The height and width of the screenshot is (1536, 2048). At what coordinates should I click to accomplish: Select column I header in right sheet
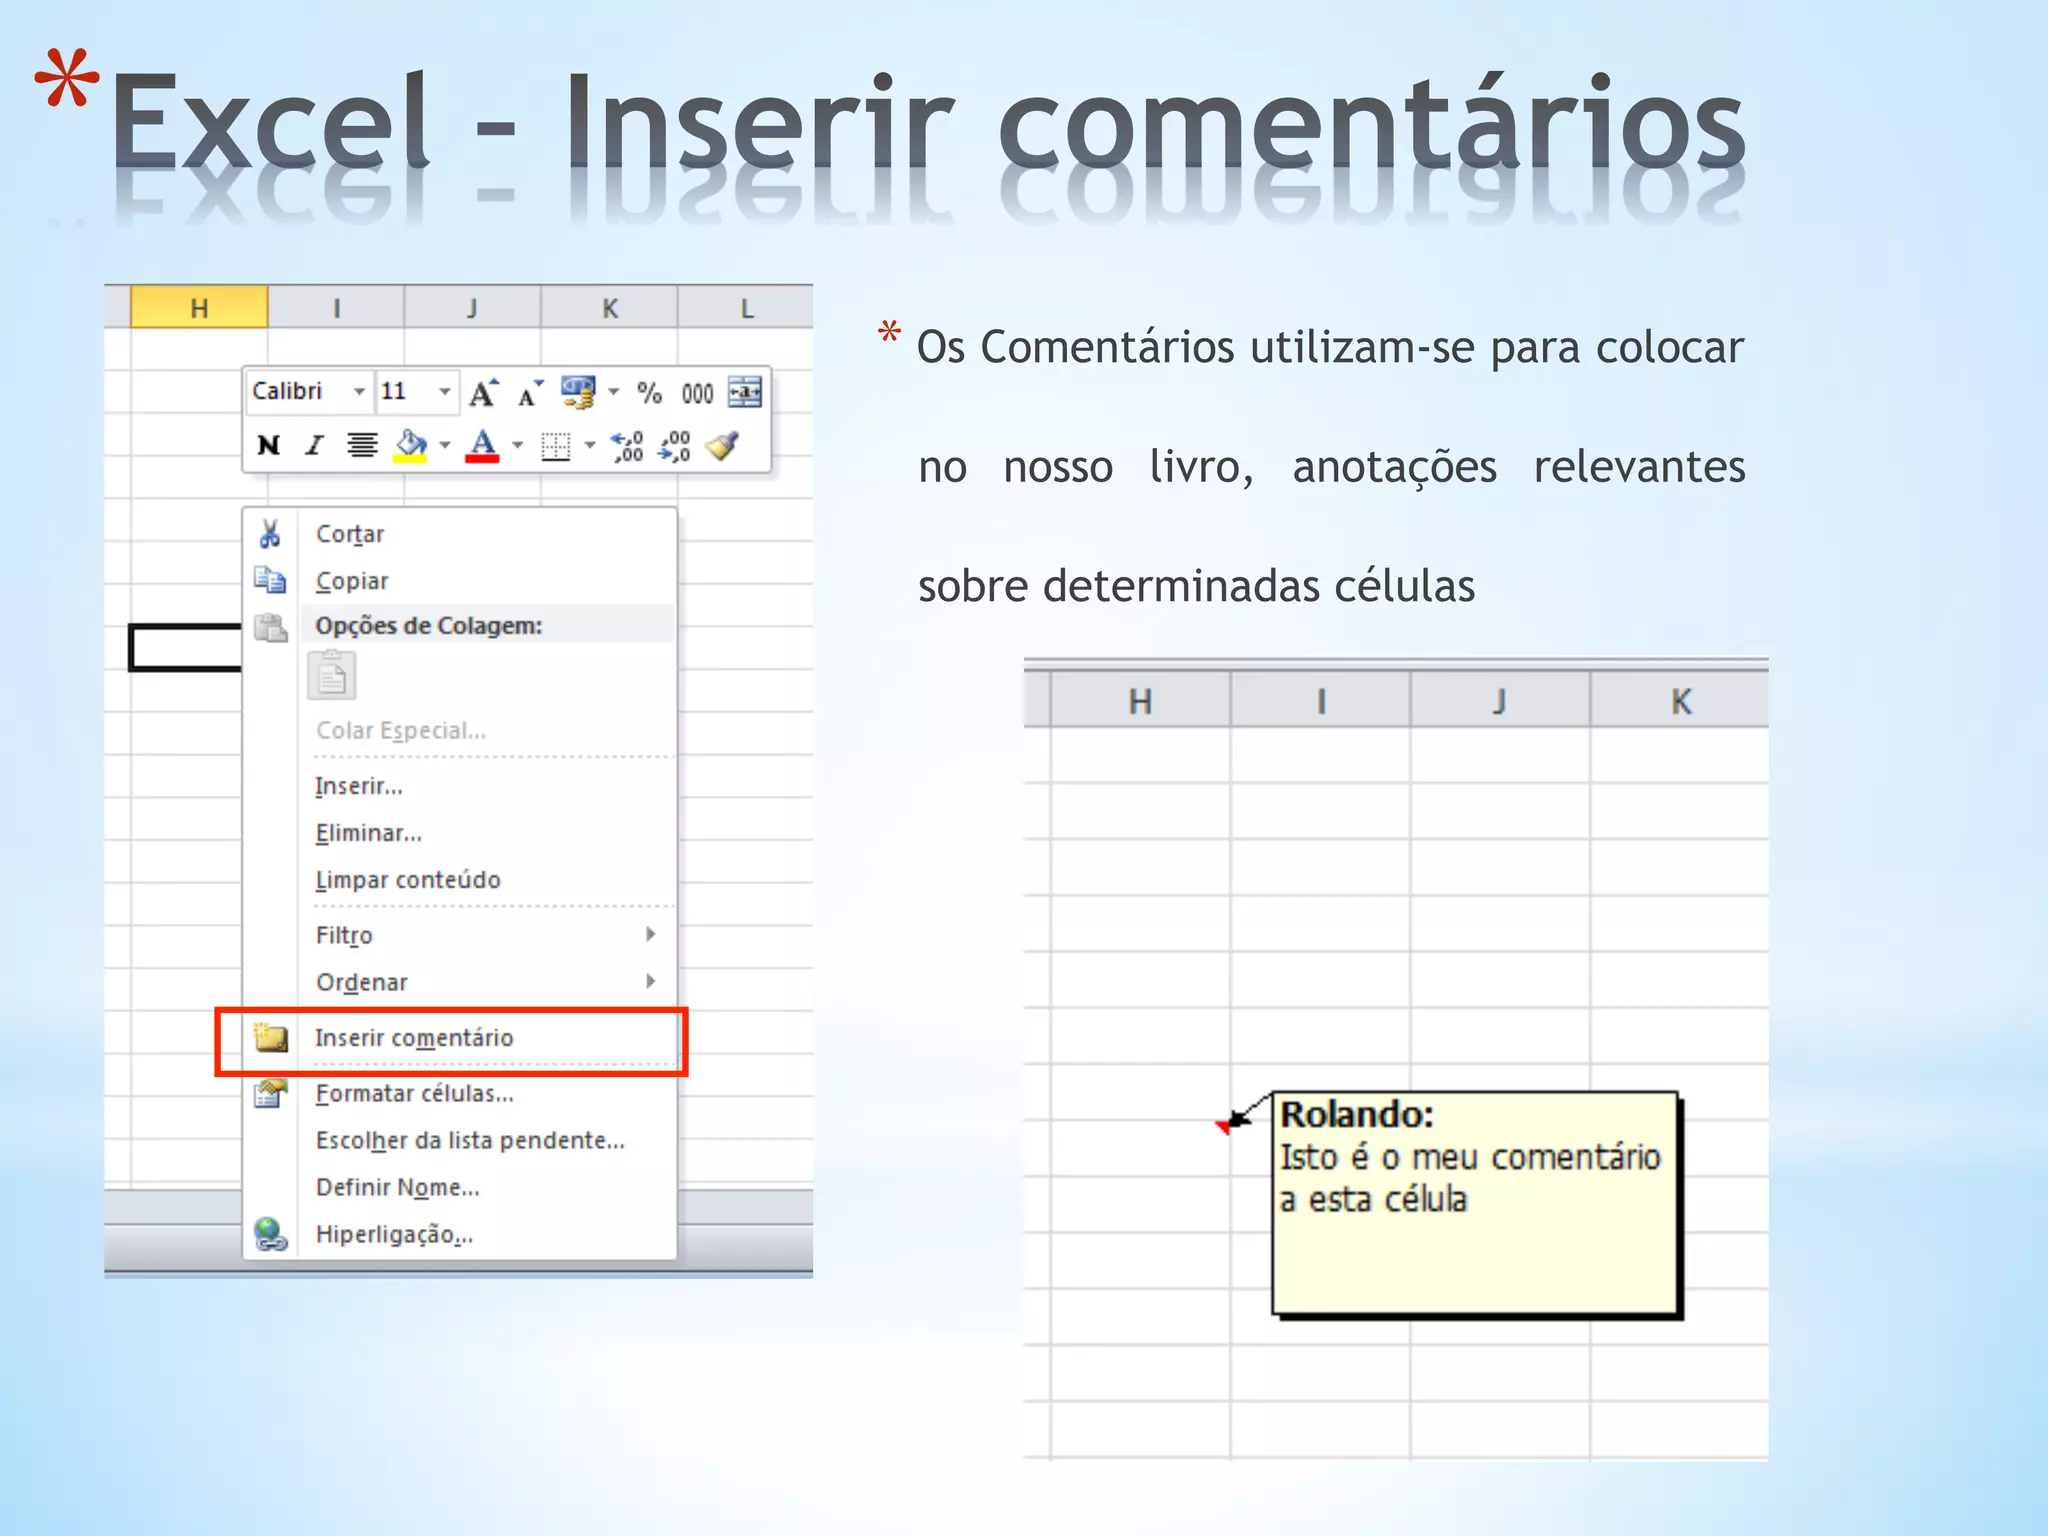pyautogui.click(x=1321, y=700)
